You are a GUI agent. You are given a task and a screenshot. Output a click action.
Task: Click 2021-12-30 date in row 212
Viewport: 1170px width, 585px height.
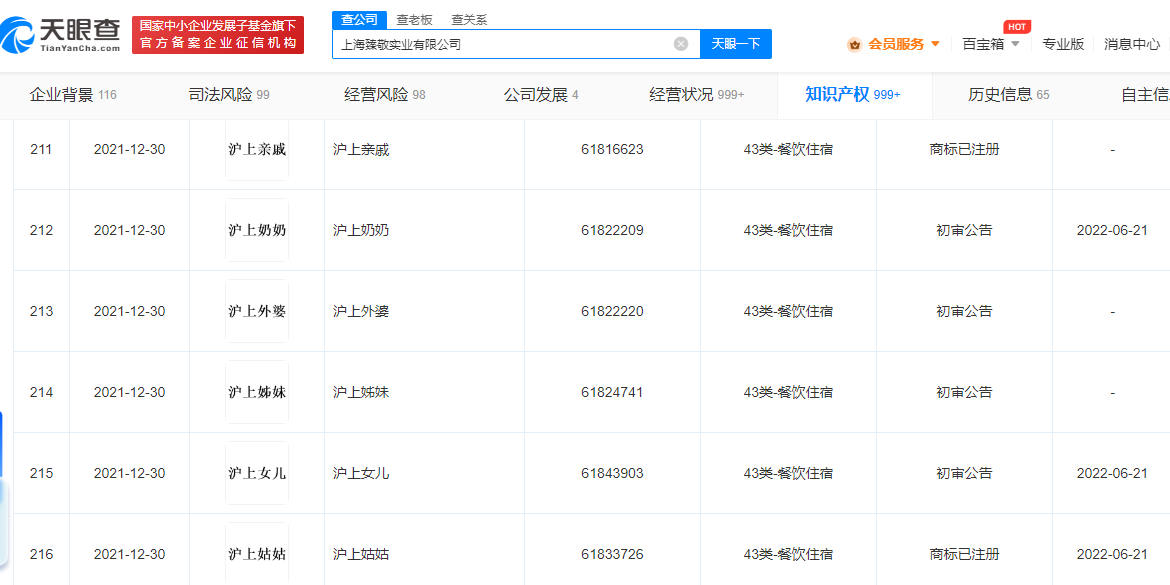click(129, 230)
